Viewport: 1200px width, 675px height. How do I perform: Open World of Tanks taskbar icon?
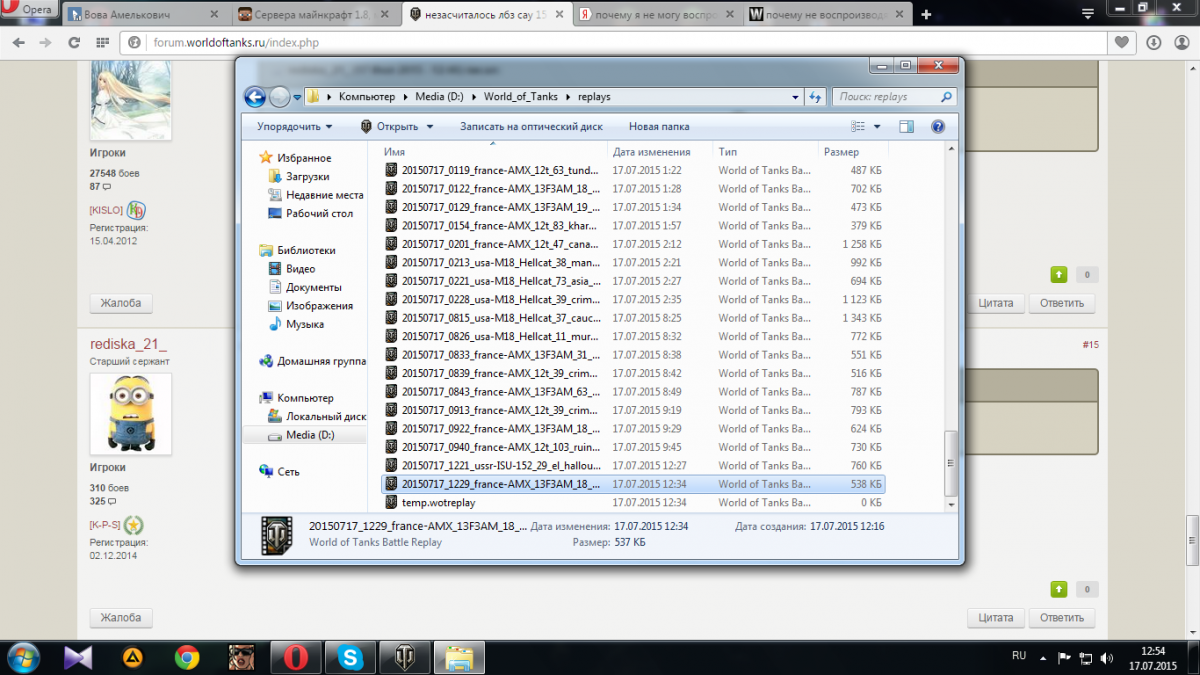[x=406, y=657]
